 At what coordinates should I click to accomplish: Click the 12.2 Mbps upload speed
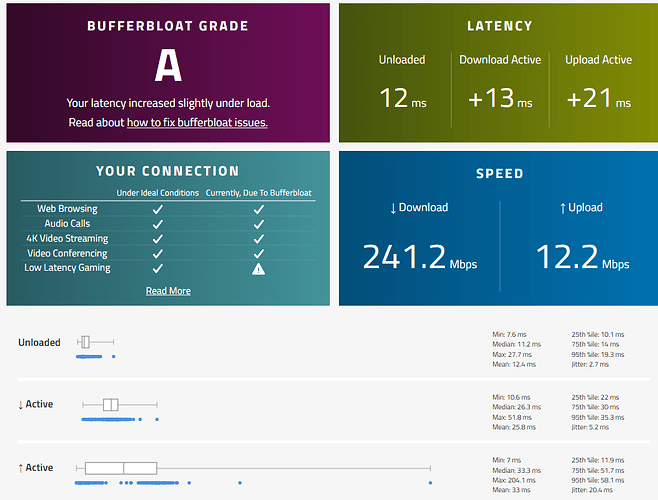[x=582, y=257]
